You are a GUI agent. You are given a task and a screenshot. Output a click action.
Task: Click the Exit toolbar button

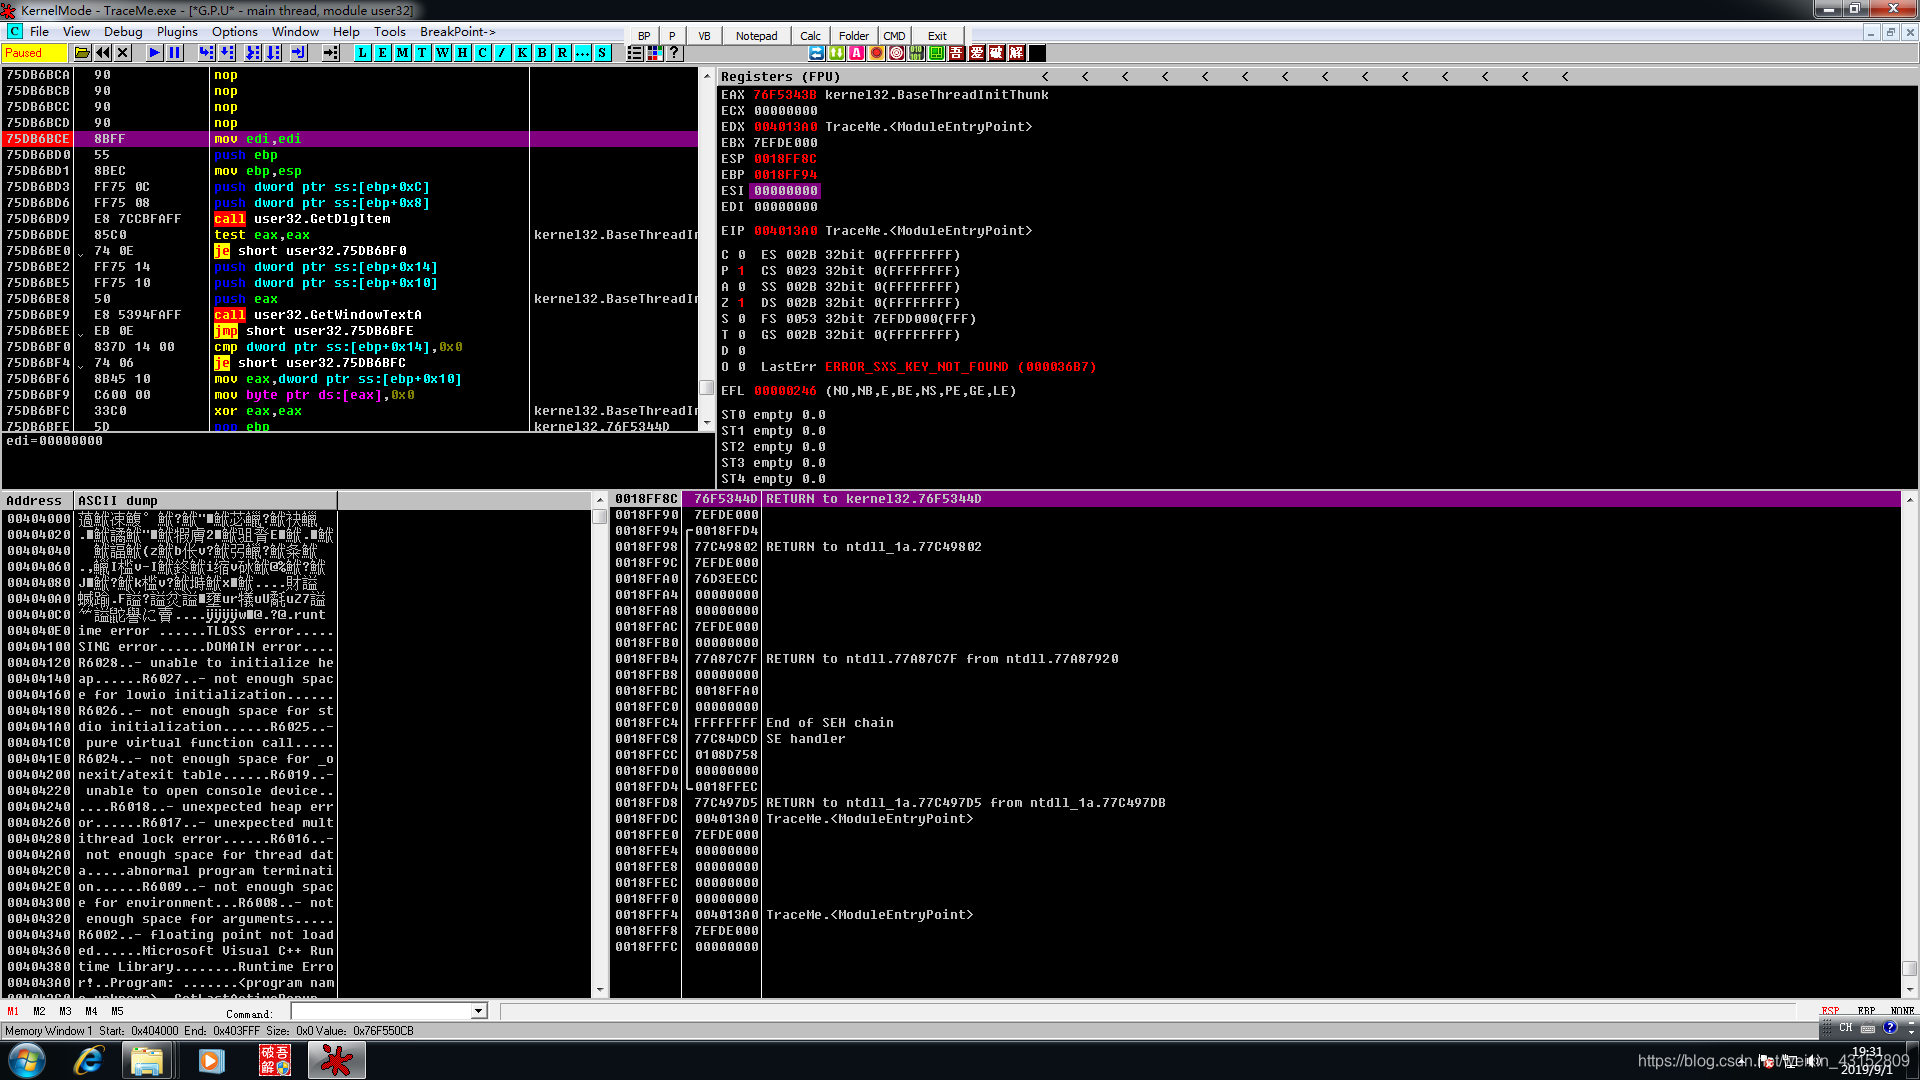[x=937, y=36]
